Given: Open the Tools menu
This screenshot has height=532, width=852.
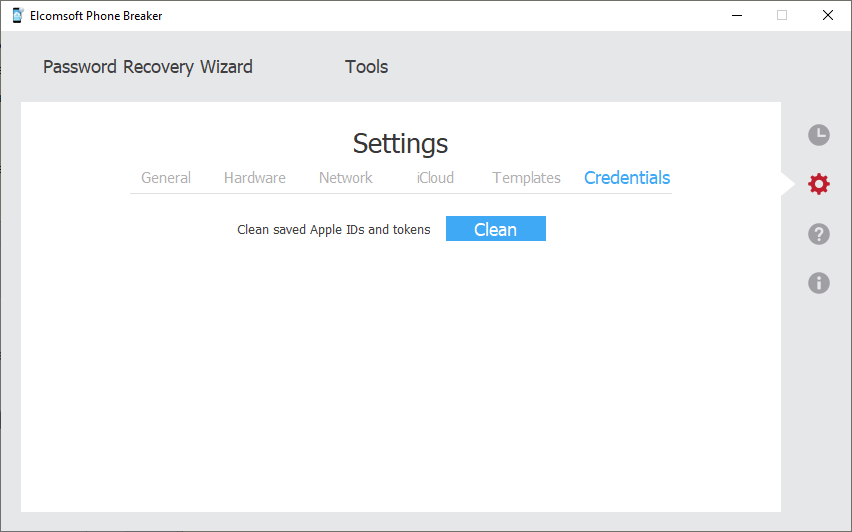Looking at the screenshot, I should tap(366, 67).
